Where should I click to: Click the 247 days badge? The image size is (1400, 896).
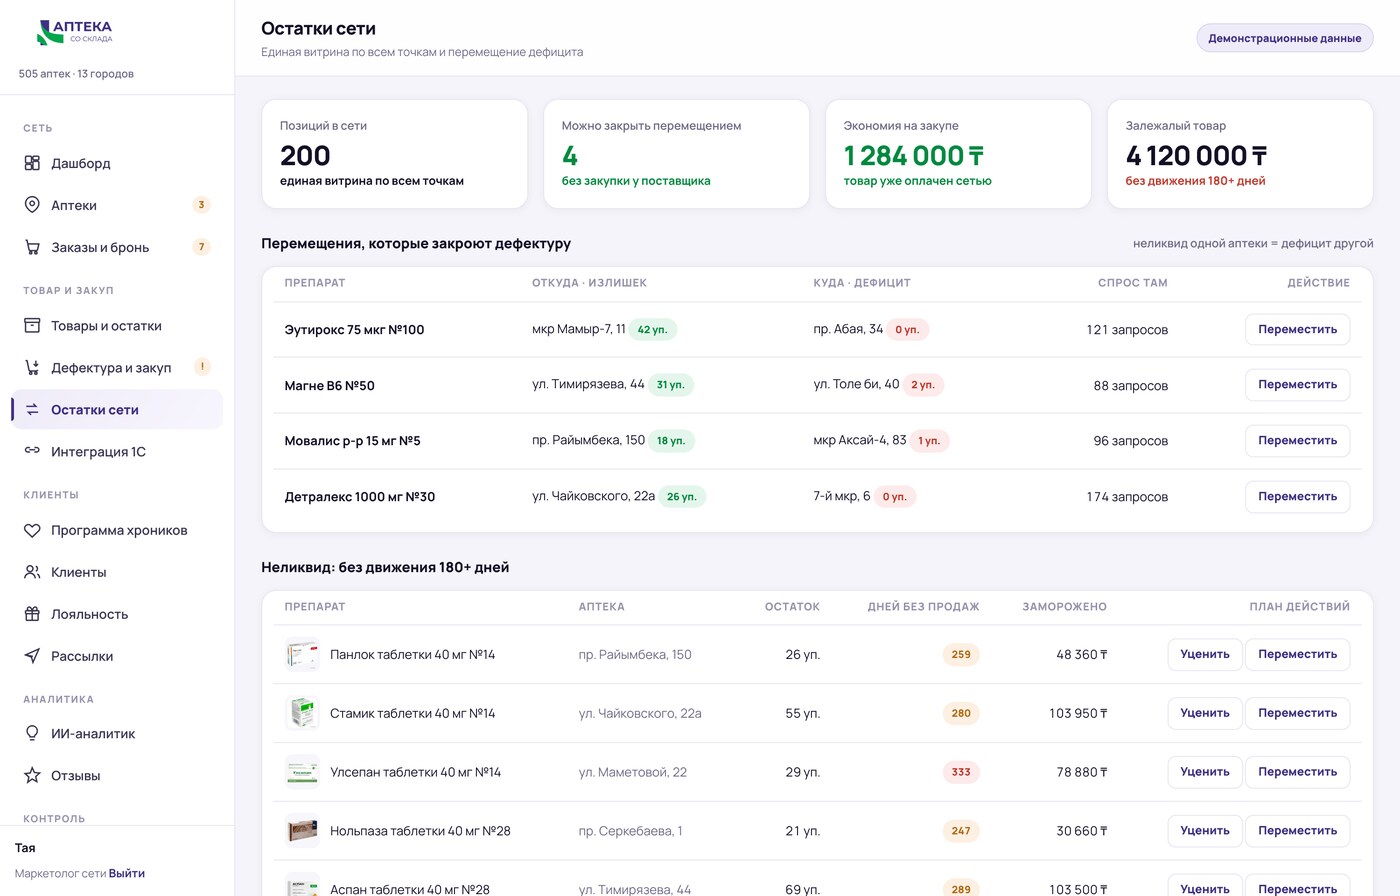(961, 831)
